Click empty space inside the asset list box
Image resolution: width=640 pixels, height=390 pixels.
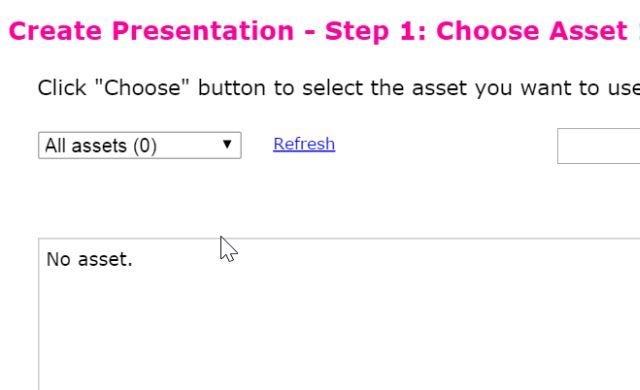click(339, 326)
